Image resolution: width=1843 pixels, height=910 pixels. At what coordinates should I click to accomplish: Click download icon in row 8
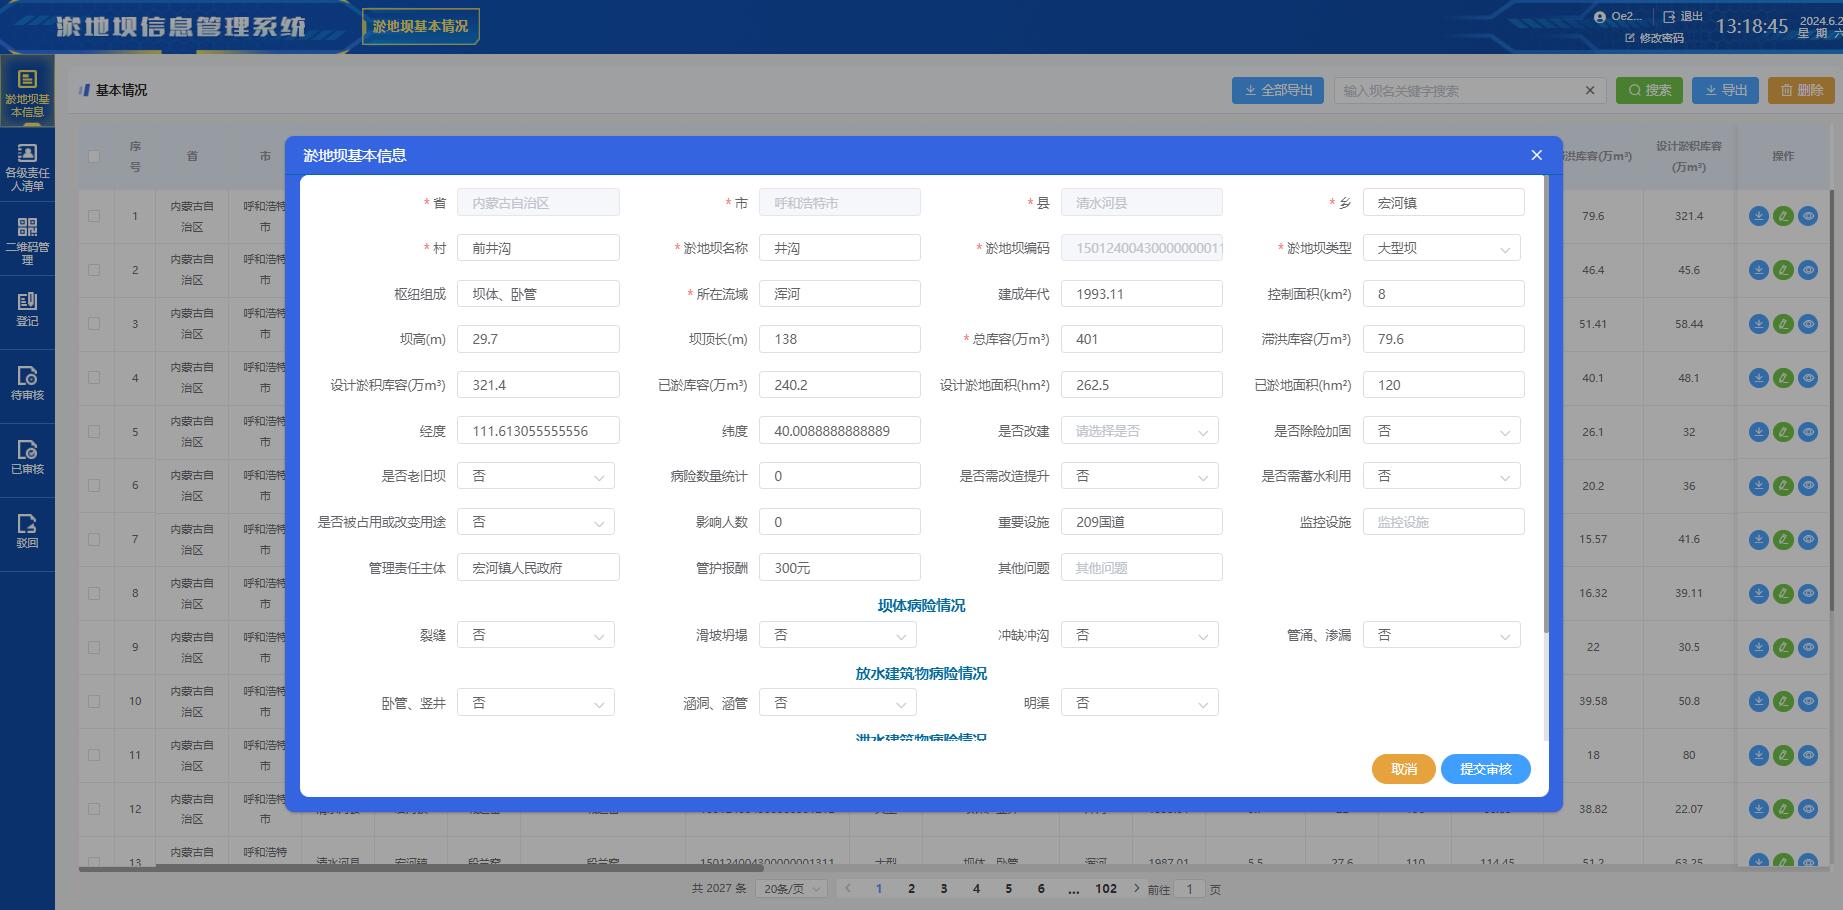point(1759,594)
